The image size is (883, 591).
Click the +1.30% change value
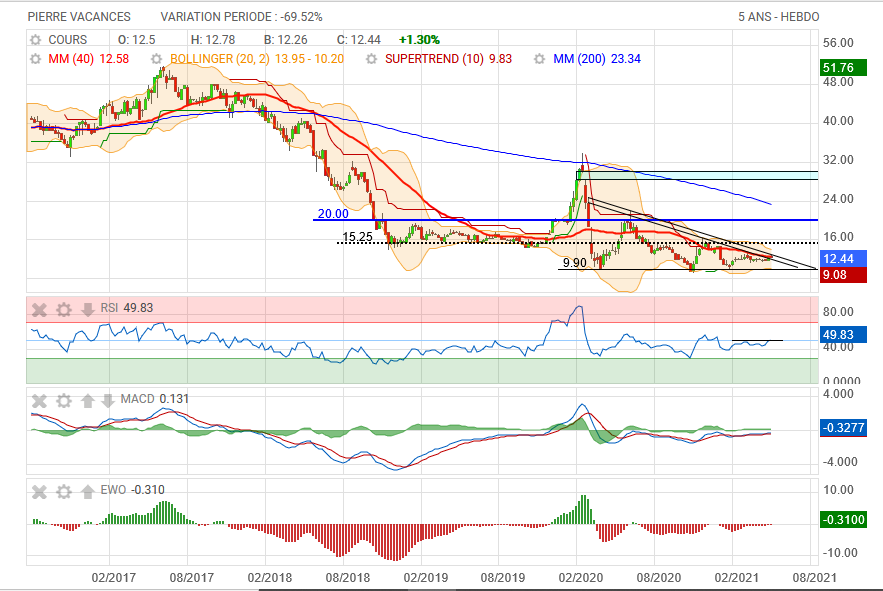pos(419,40)
